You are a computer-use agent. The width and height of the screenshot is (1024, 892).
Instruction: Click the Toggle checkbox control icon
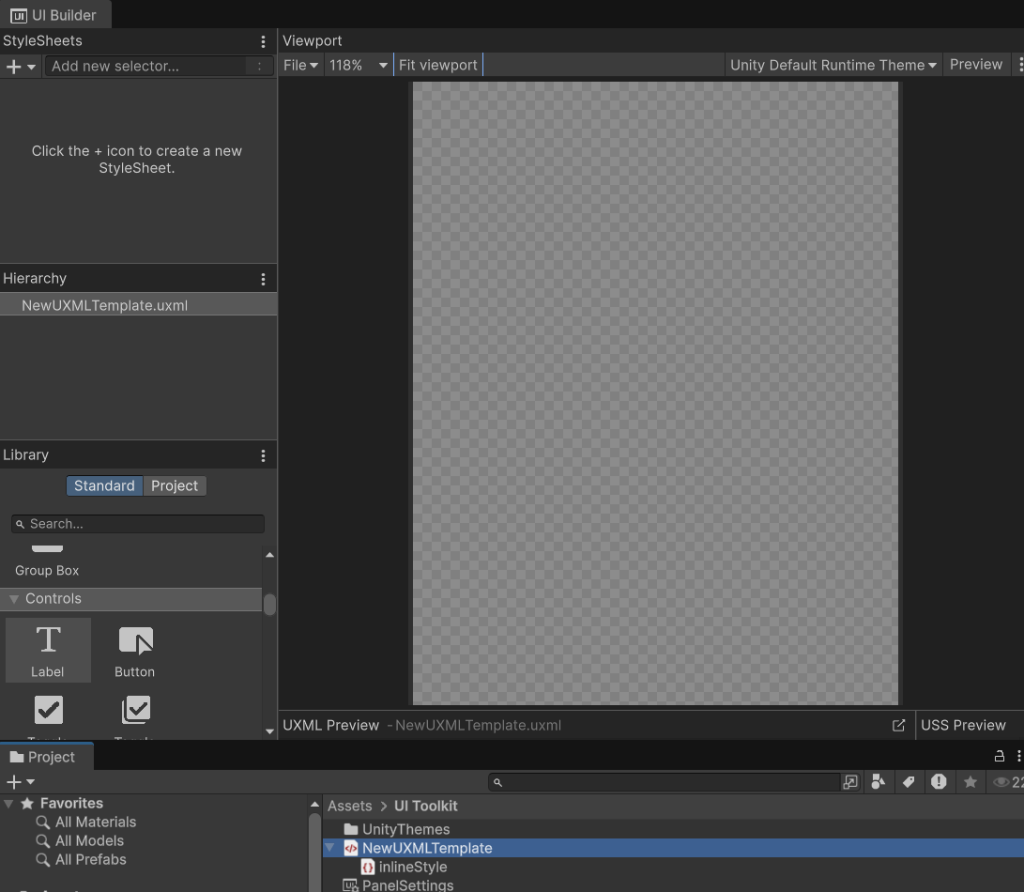pyautogui.click(x=48, y=711)
